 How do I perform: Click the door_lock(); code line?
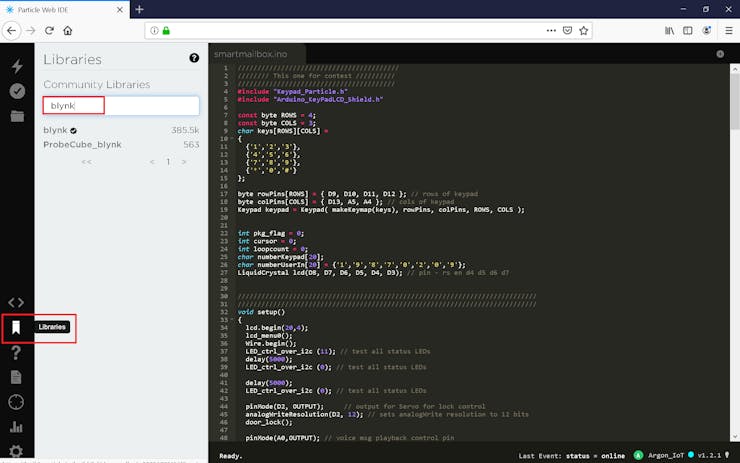pos(269,422)
